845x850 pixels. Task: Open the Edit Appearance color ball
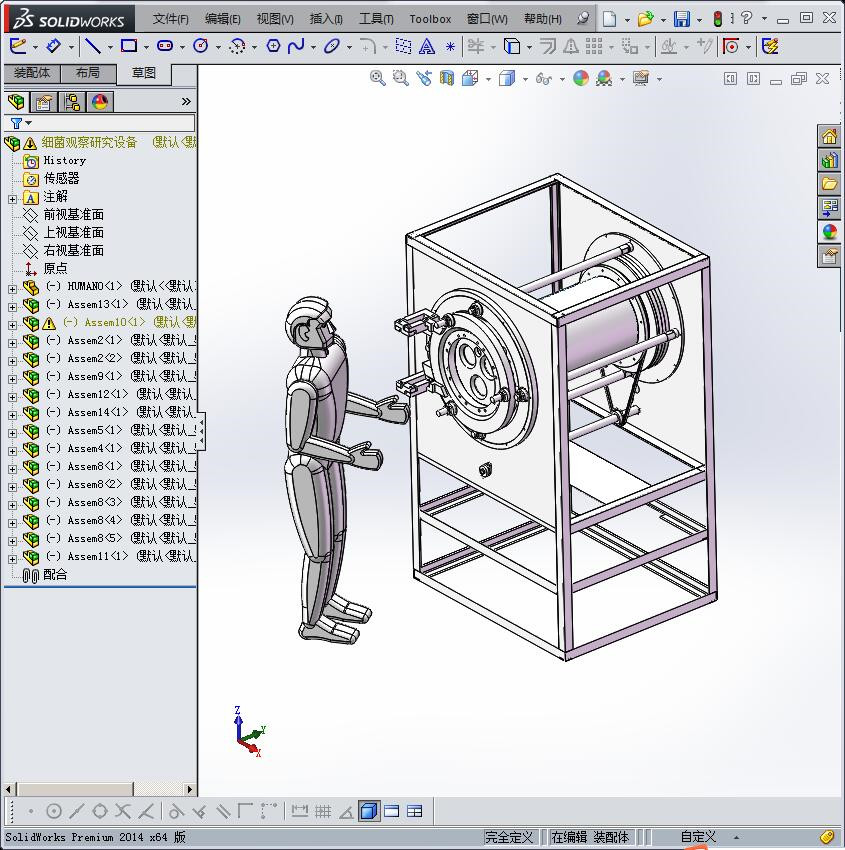(x=580, y=79)
